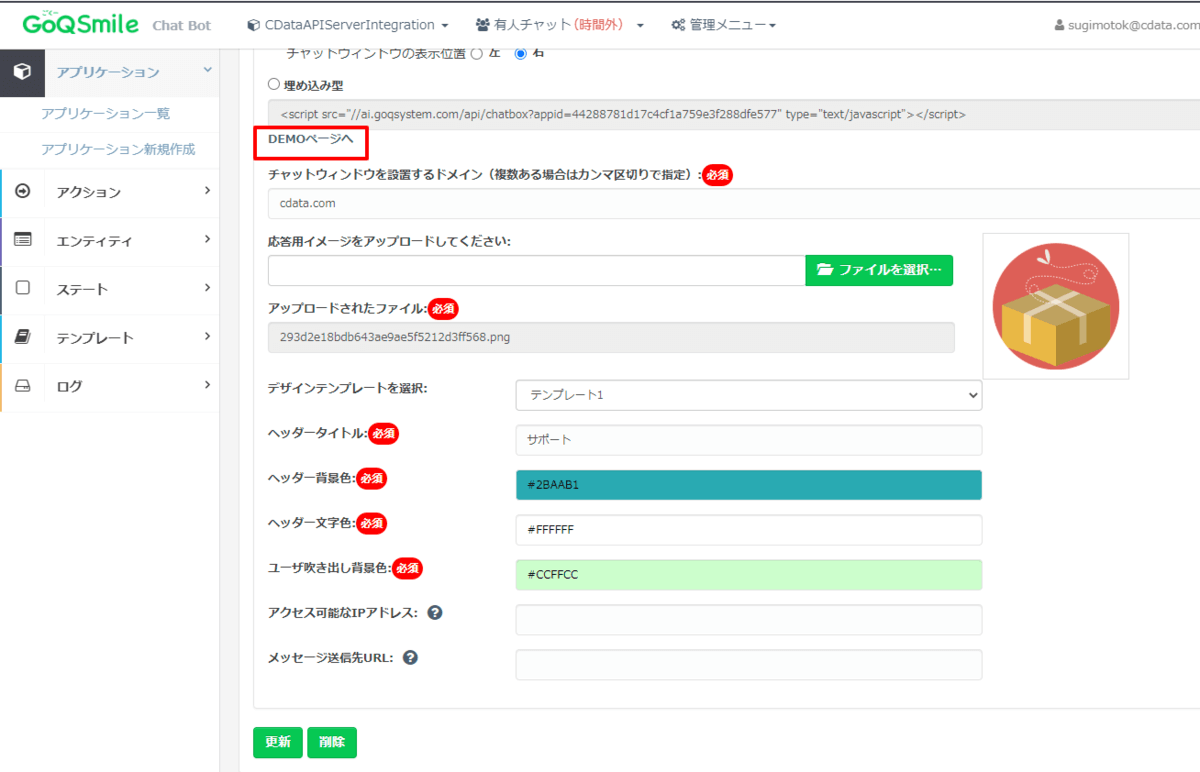Click the green 更新 button
This screenshot has height=772, width=1200.
click(278, 742)
